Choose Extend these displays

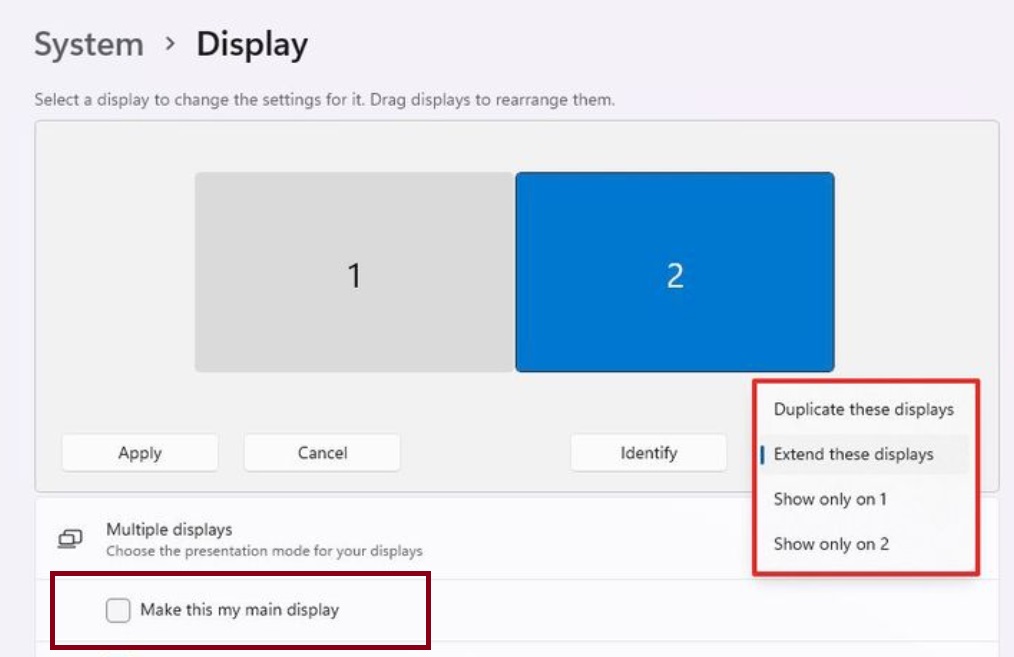(864, 454)
